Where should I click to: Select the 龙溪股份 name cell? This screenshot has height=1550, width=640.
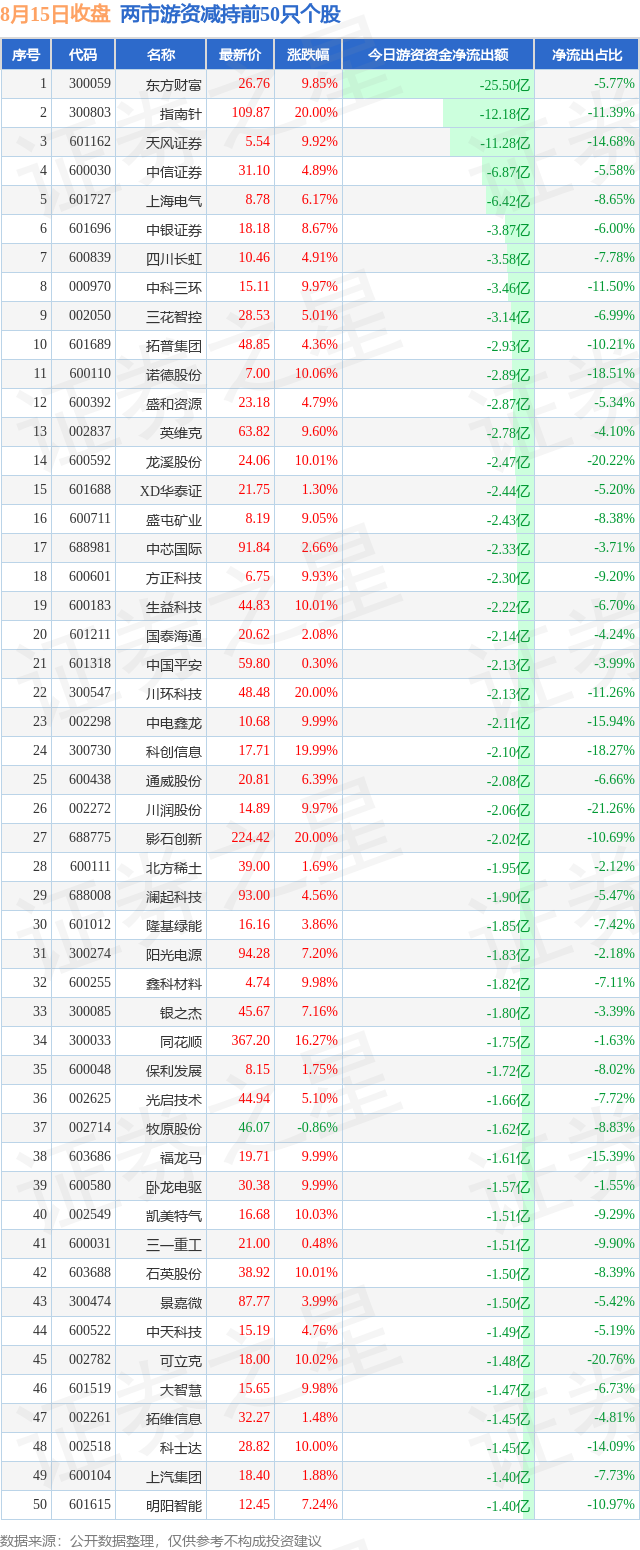coord(174,461)
